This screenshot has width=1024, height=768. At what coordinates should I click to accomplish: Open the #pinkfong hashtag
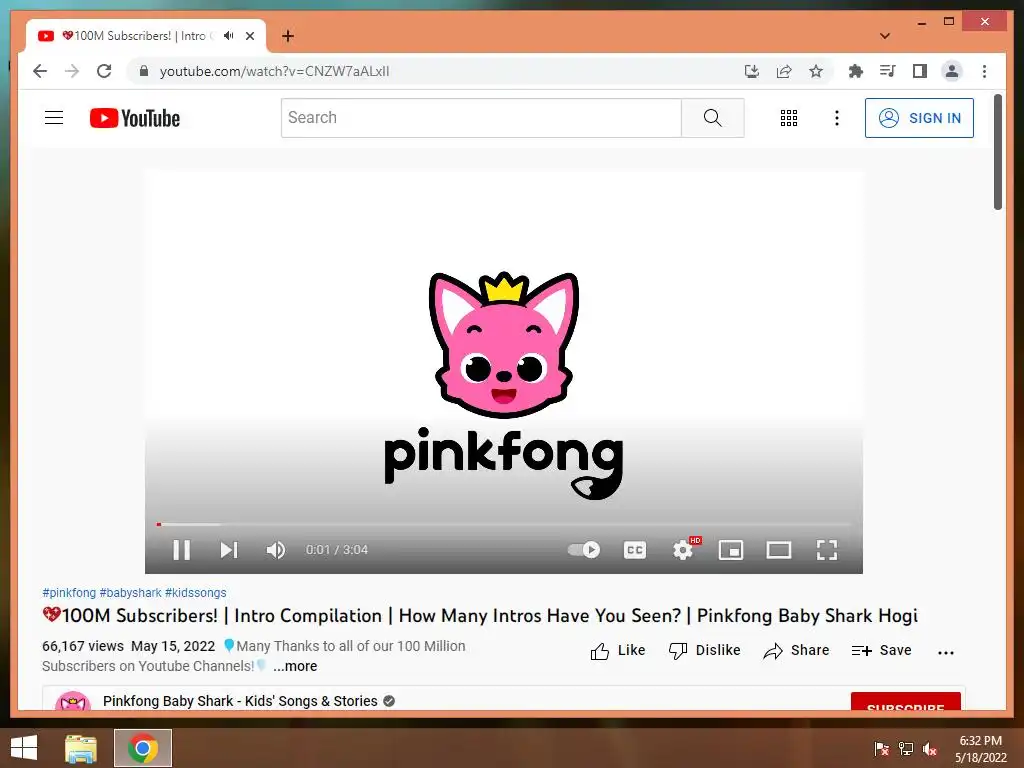(69, 592)
